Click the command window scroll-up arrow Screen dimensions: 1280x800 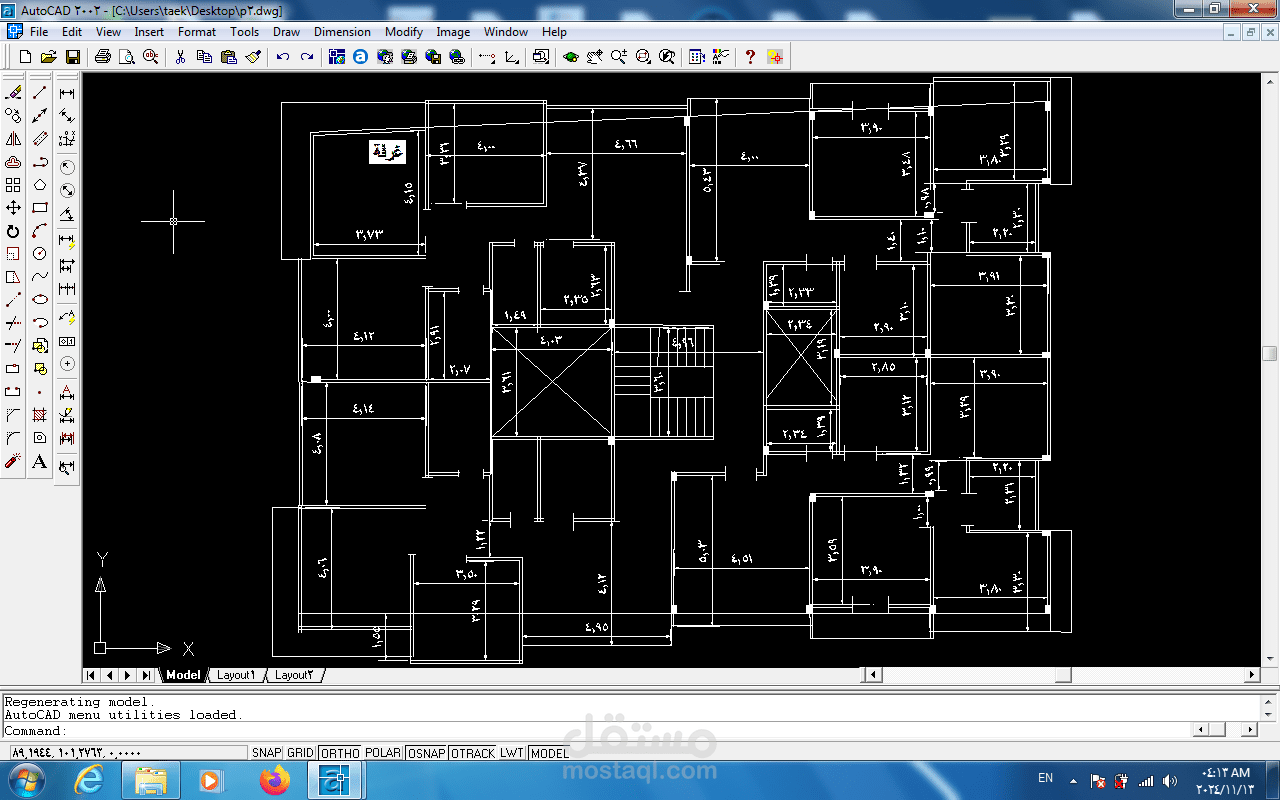tap(1269, 703)
